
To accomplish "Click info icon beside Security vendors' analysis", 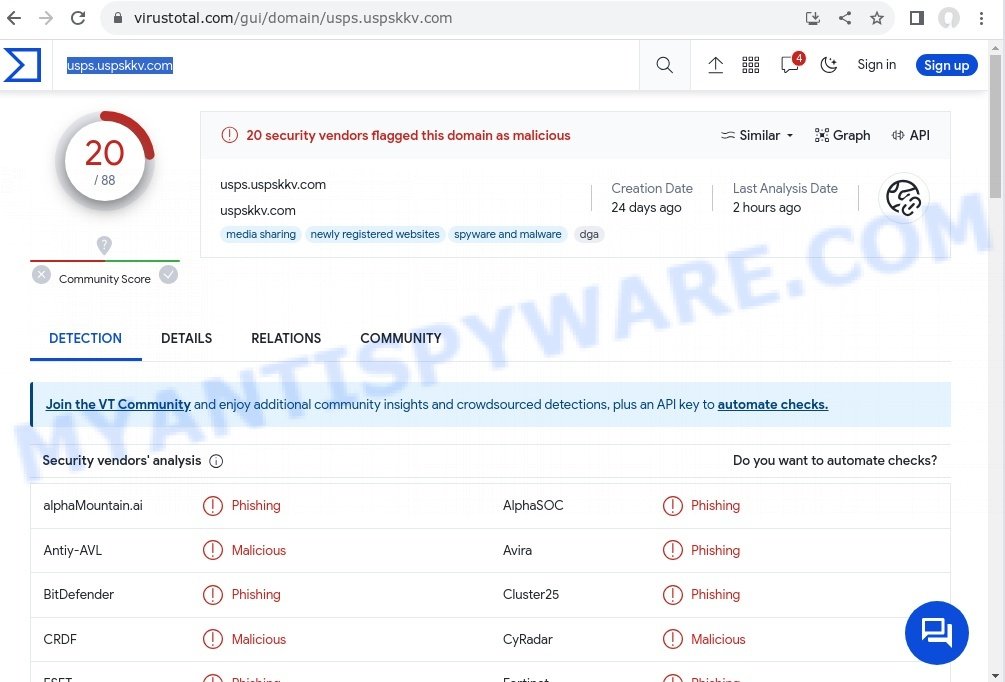I will click(216, 461).
